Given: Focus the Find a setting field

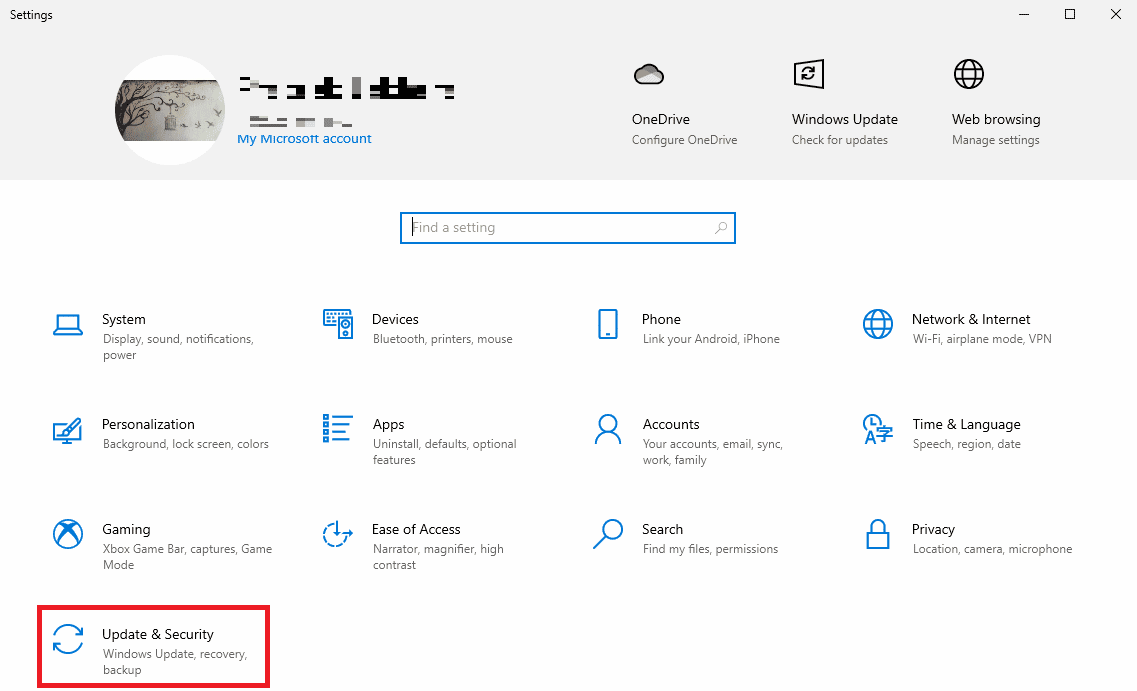Looking at the screenshot, I should click(568, 228).
